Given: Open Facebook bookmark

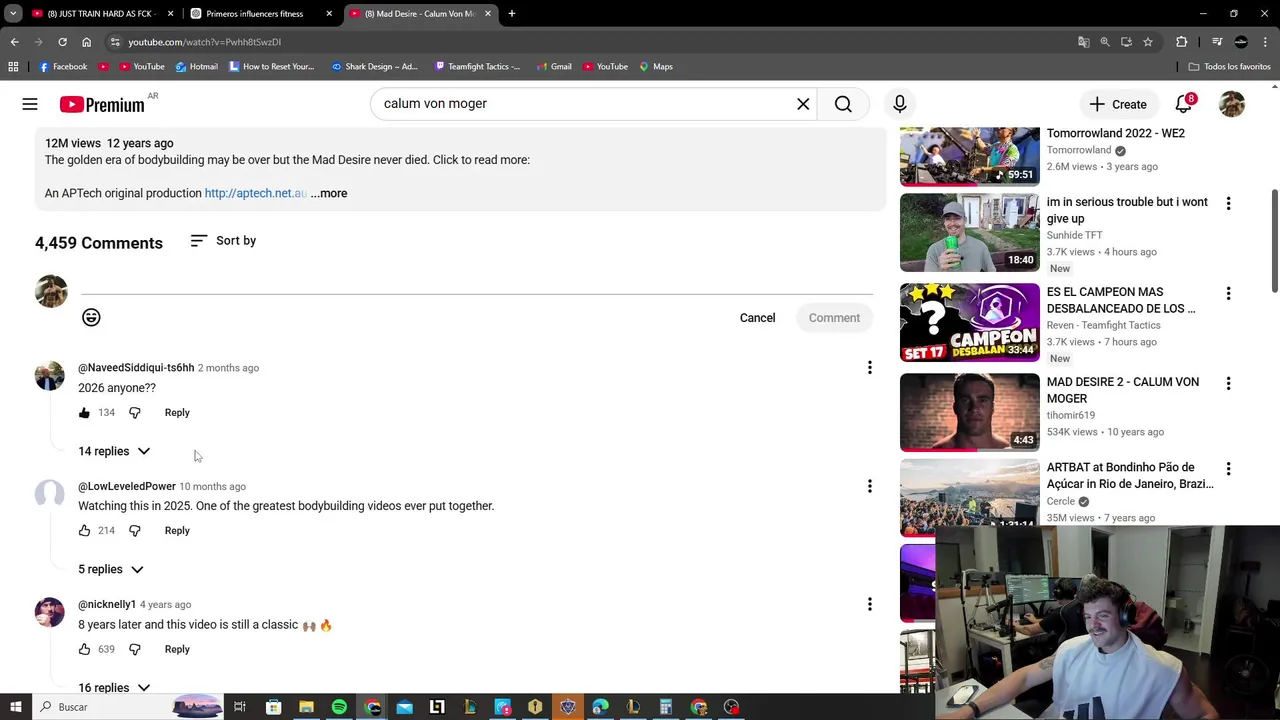Looking at the screenshot, I should click(x=62, y=67).
